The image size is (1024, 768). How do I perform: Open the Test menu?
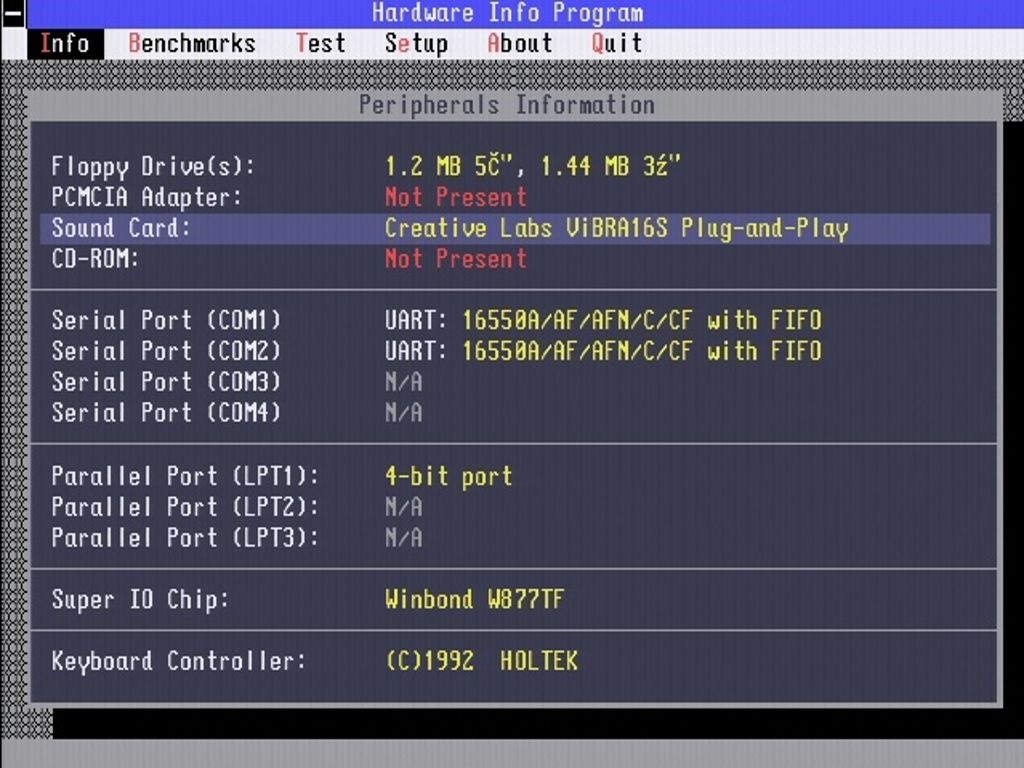320,44
